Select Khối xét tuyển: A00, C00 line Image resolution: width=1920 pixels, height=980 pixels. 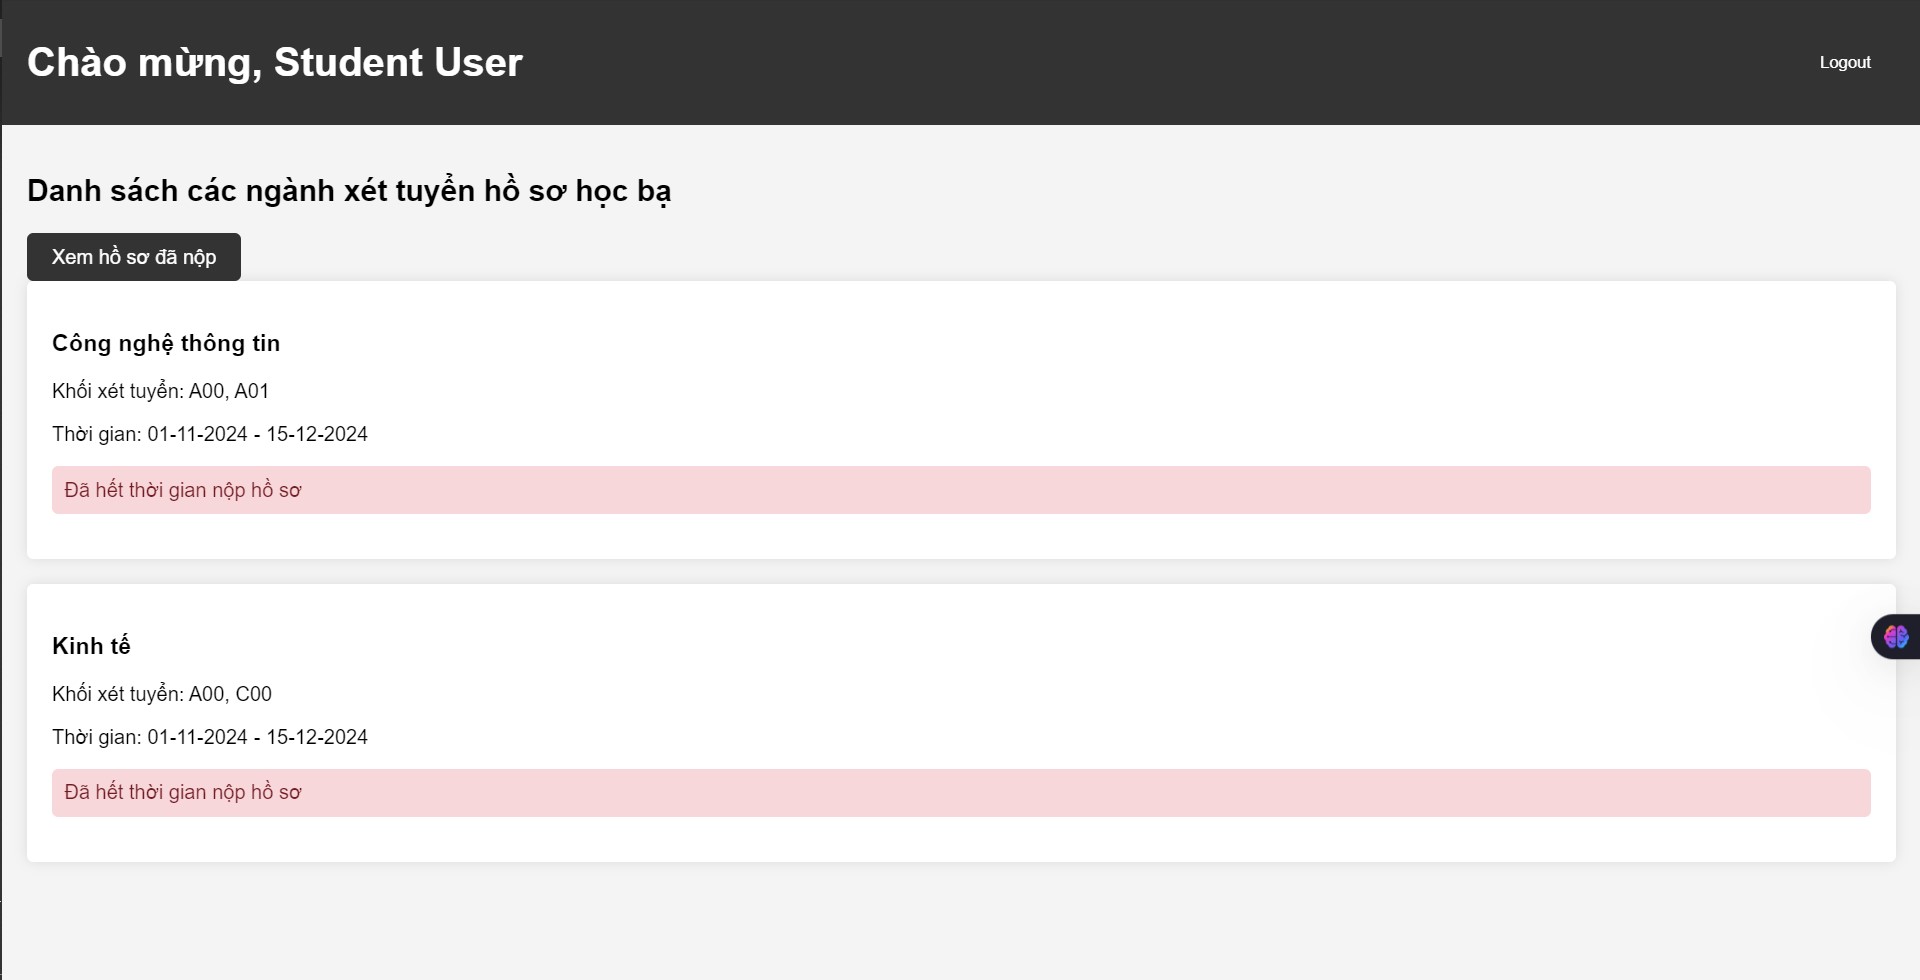[162, 694]
